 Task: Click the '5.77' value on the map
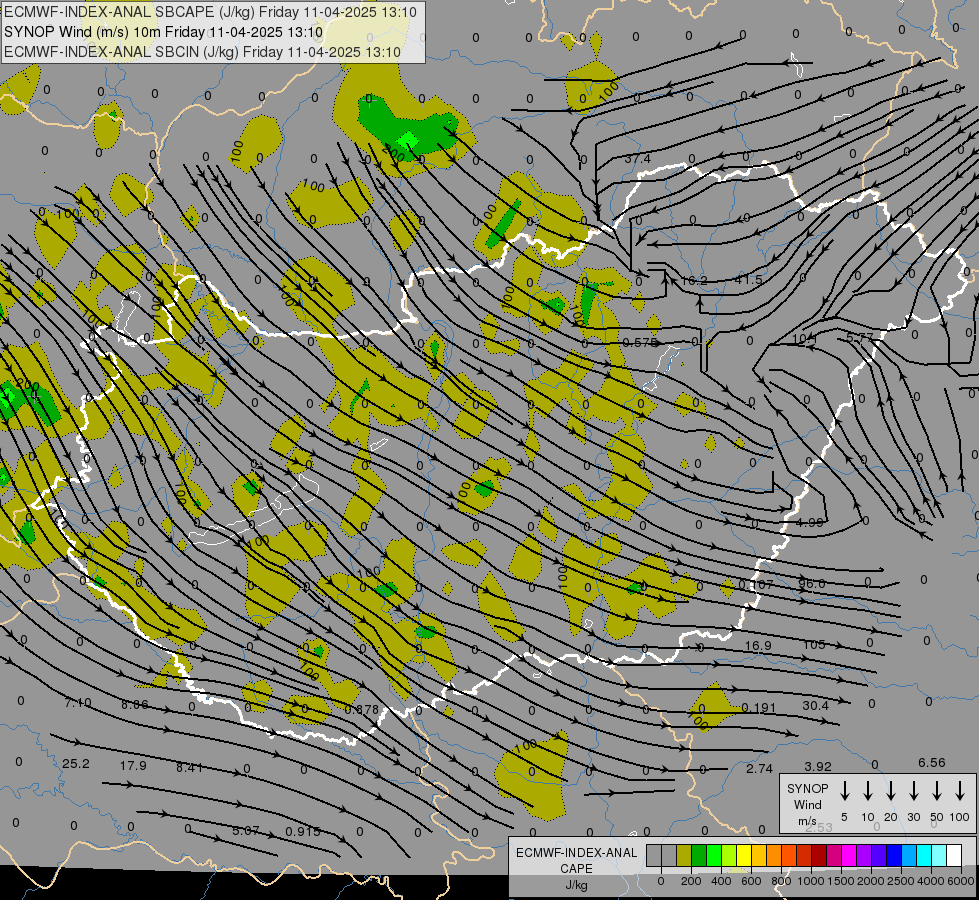tap(859, 338)
